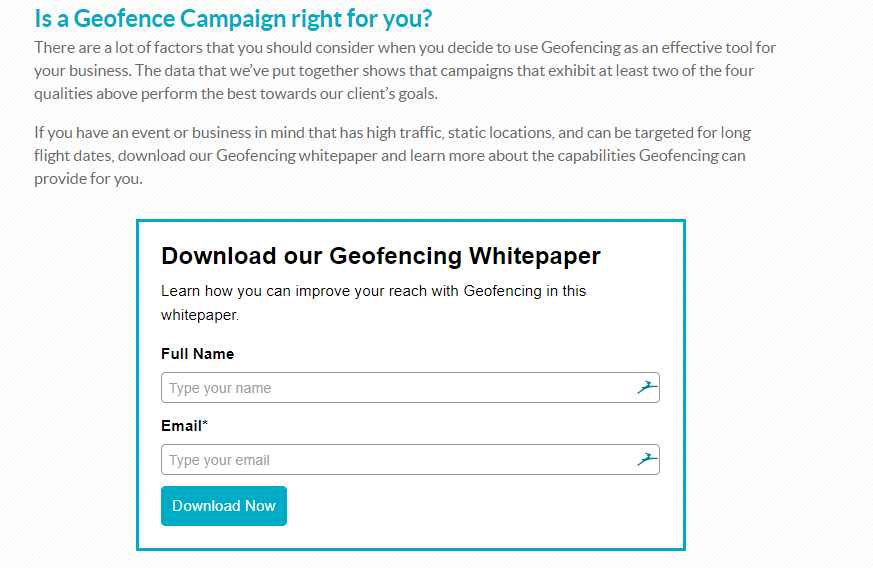This screenshot has height=568, width=873.
Task: Click the line starting 'your business. The data'
Action: (394, 71)
